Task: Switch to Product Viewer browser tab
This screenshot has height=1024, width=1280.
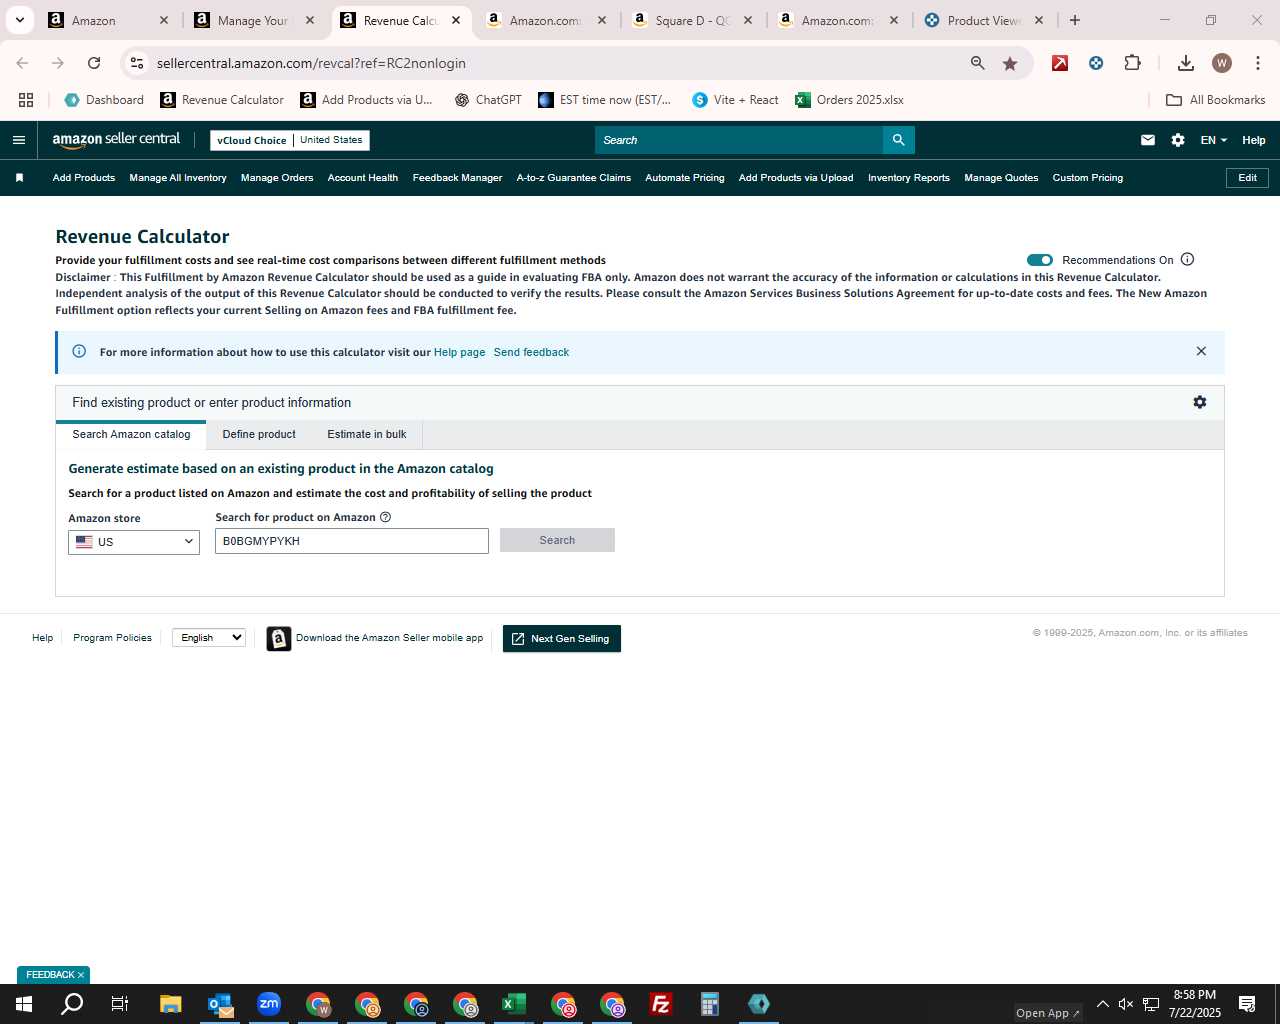Action: point(983,20)
